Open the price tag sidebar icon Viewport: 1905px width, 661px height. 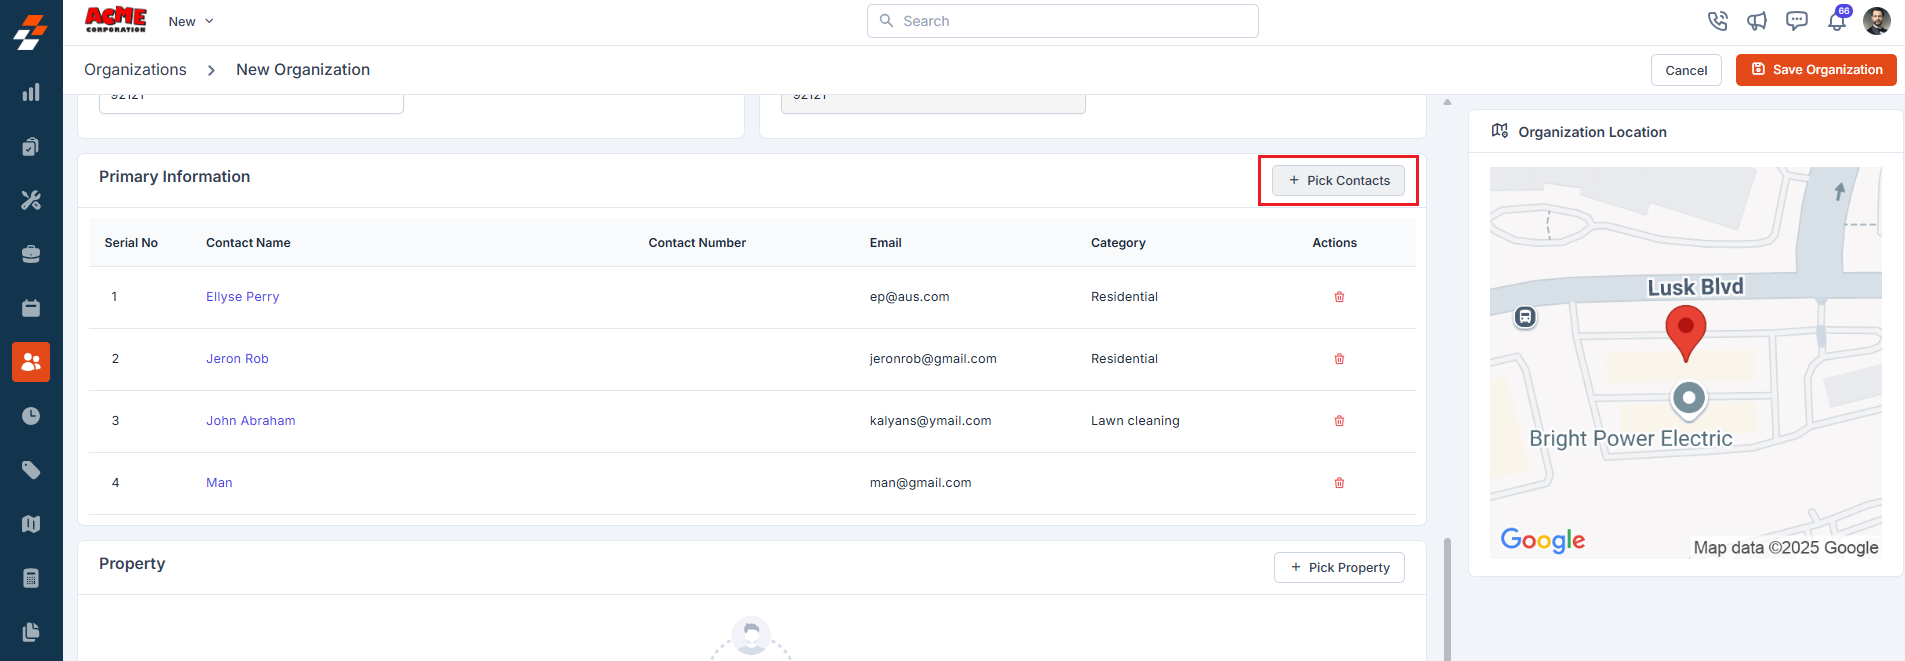pos(31,470)
